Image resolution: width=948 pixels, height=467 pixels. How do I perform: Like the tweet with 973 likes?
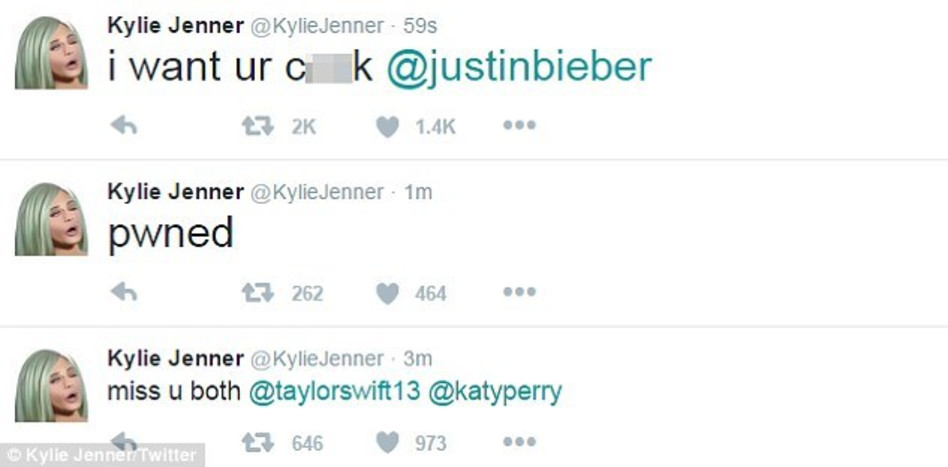click(x=388, y=441)
